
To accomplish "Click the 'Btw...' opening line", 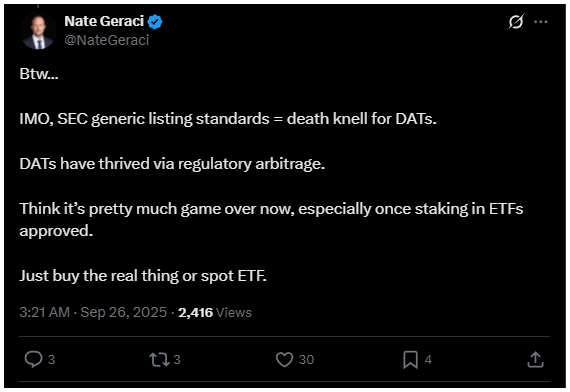I will [x=39, y=74].
